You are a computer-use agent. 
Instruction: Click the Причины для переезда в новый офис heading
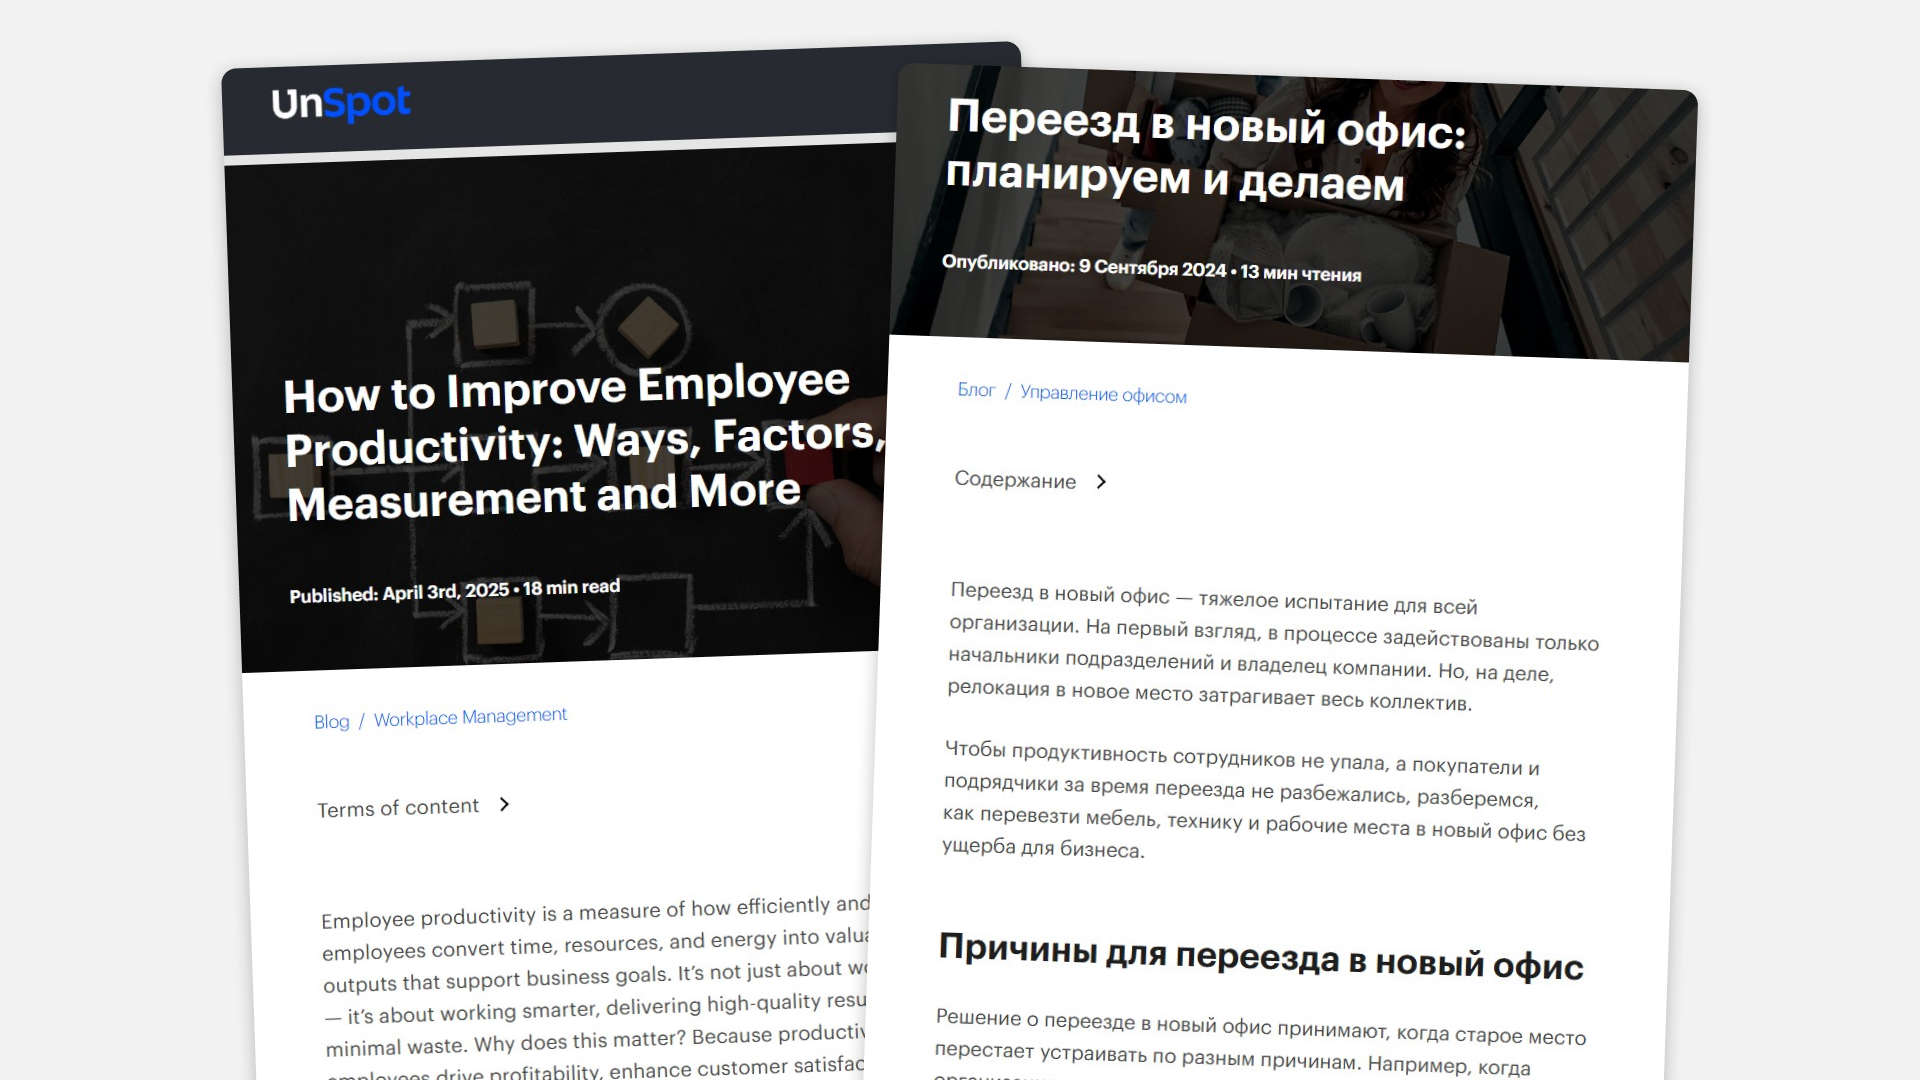[1260, 957]
